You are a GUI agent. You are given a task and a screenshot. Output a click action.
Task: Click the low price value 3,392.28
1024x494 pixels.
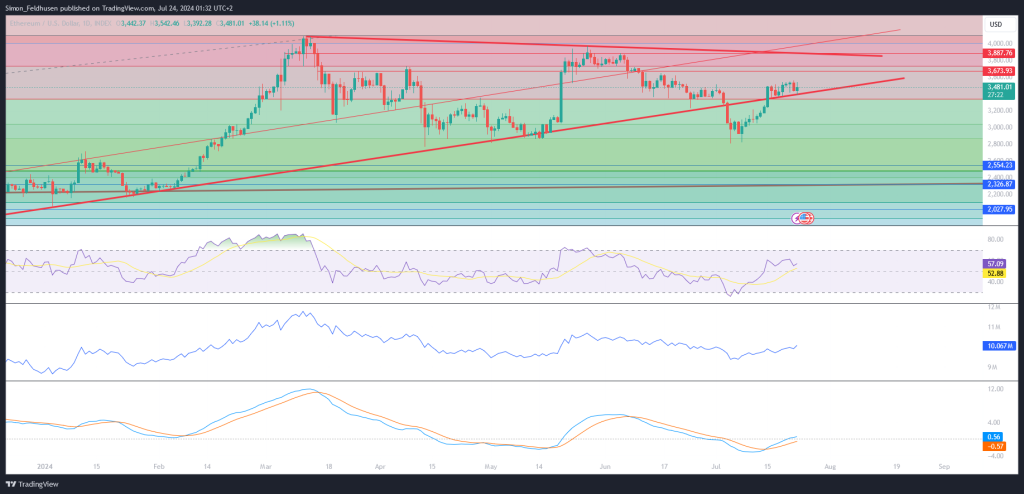[200, 24]
